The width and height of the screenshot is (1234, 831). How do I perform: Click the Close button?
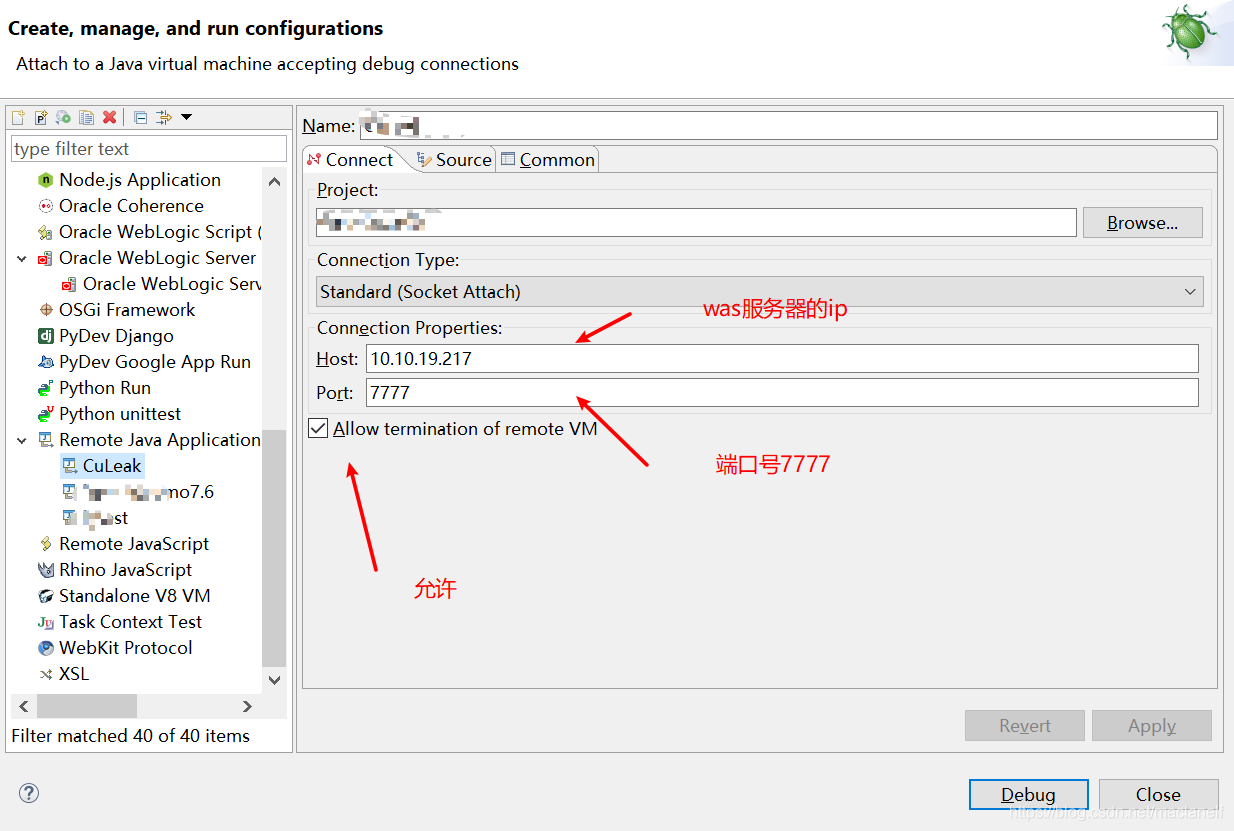1158,795
